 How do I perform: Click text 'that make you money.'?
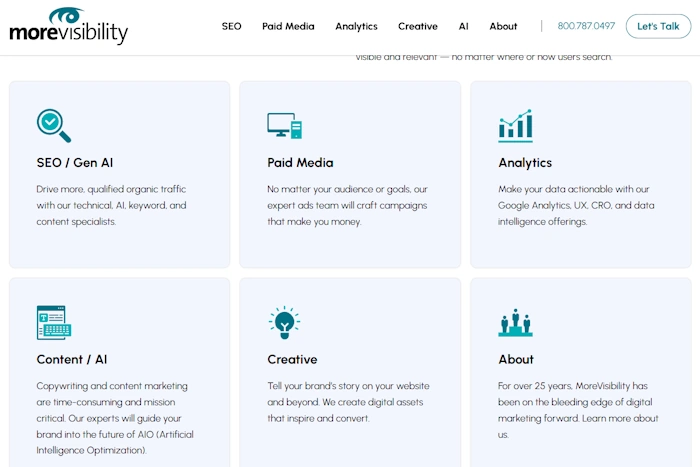click(314, 222)
